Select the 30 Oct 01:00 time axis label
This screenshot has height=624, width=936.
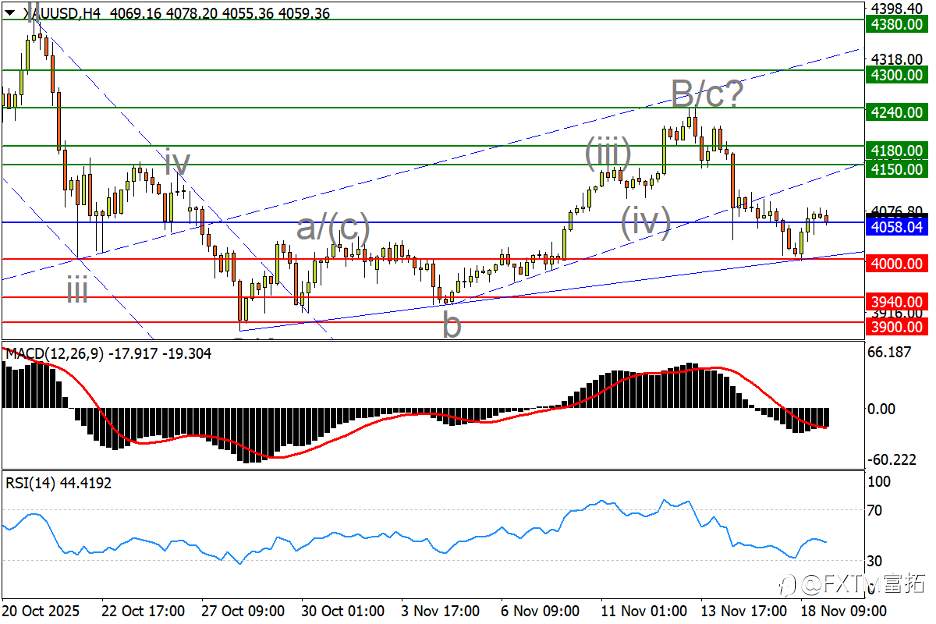click(343, 611)
